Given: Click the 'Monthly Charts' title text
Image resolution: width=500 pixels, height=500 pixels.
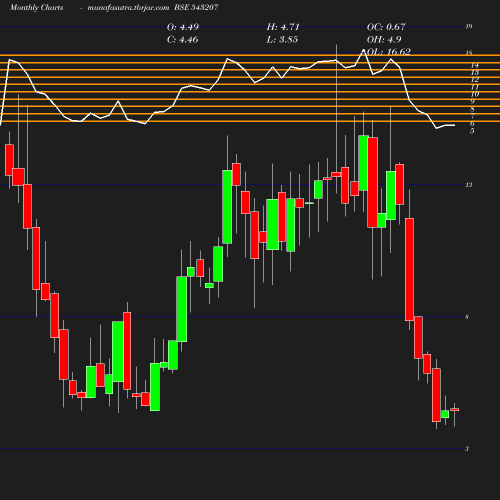Looking at the screenshot, I should click(36, 8).
